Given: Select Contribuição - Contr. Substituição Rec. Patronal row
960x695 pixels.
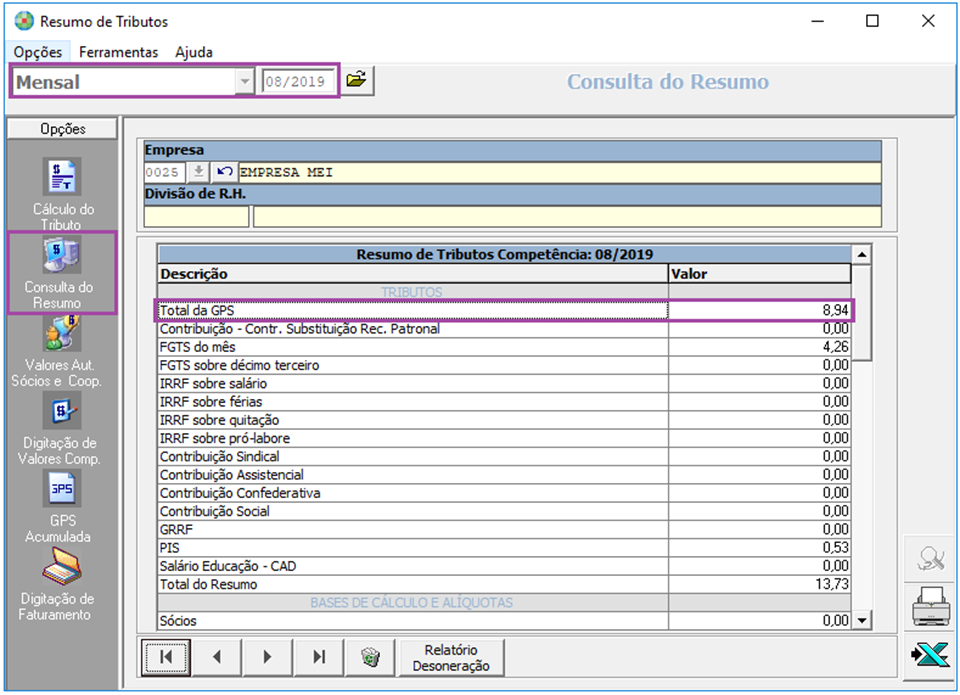Looking at the screenshot, I should [504, 329].
